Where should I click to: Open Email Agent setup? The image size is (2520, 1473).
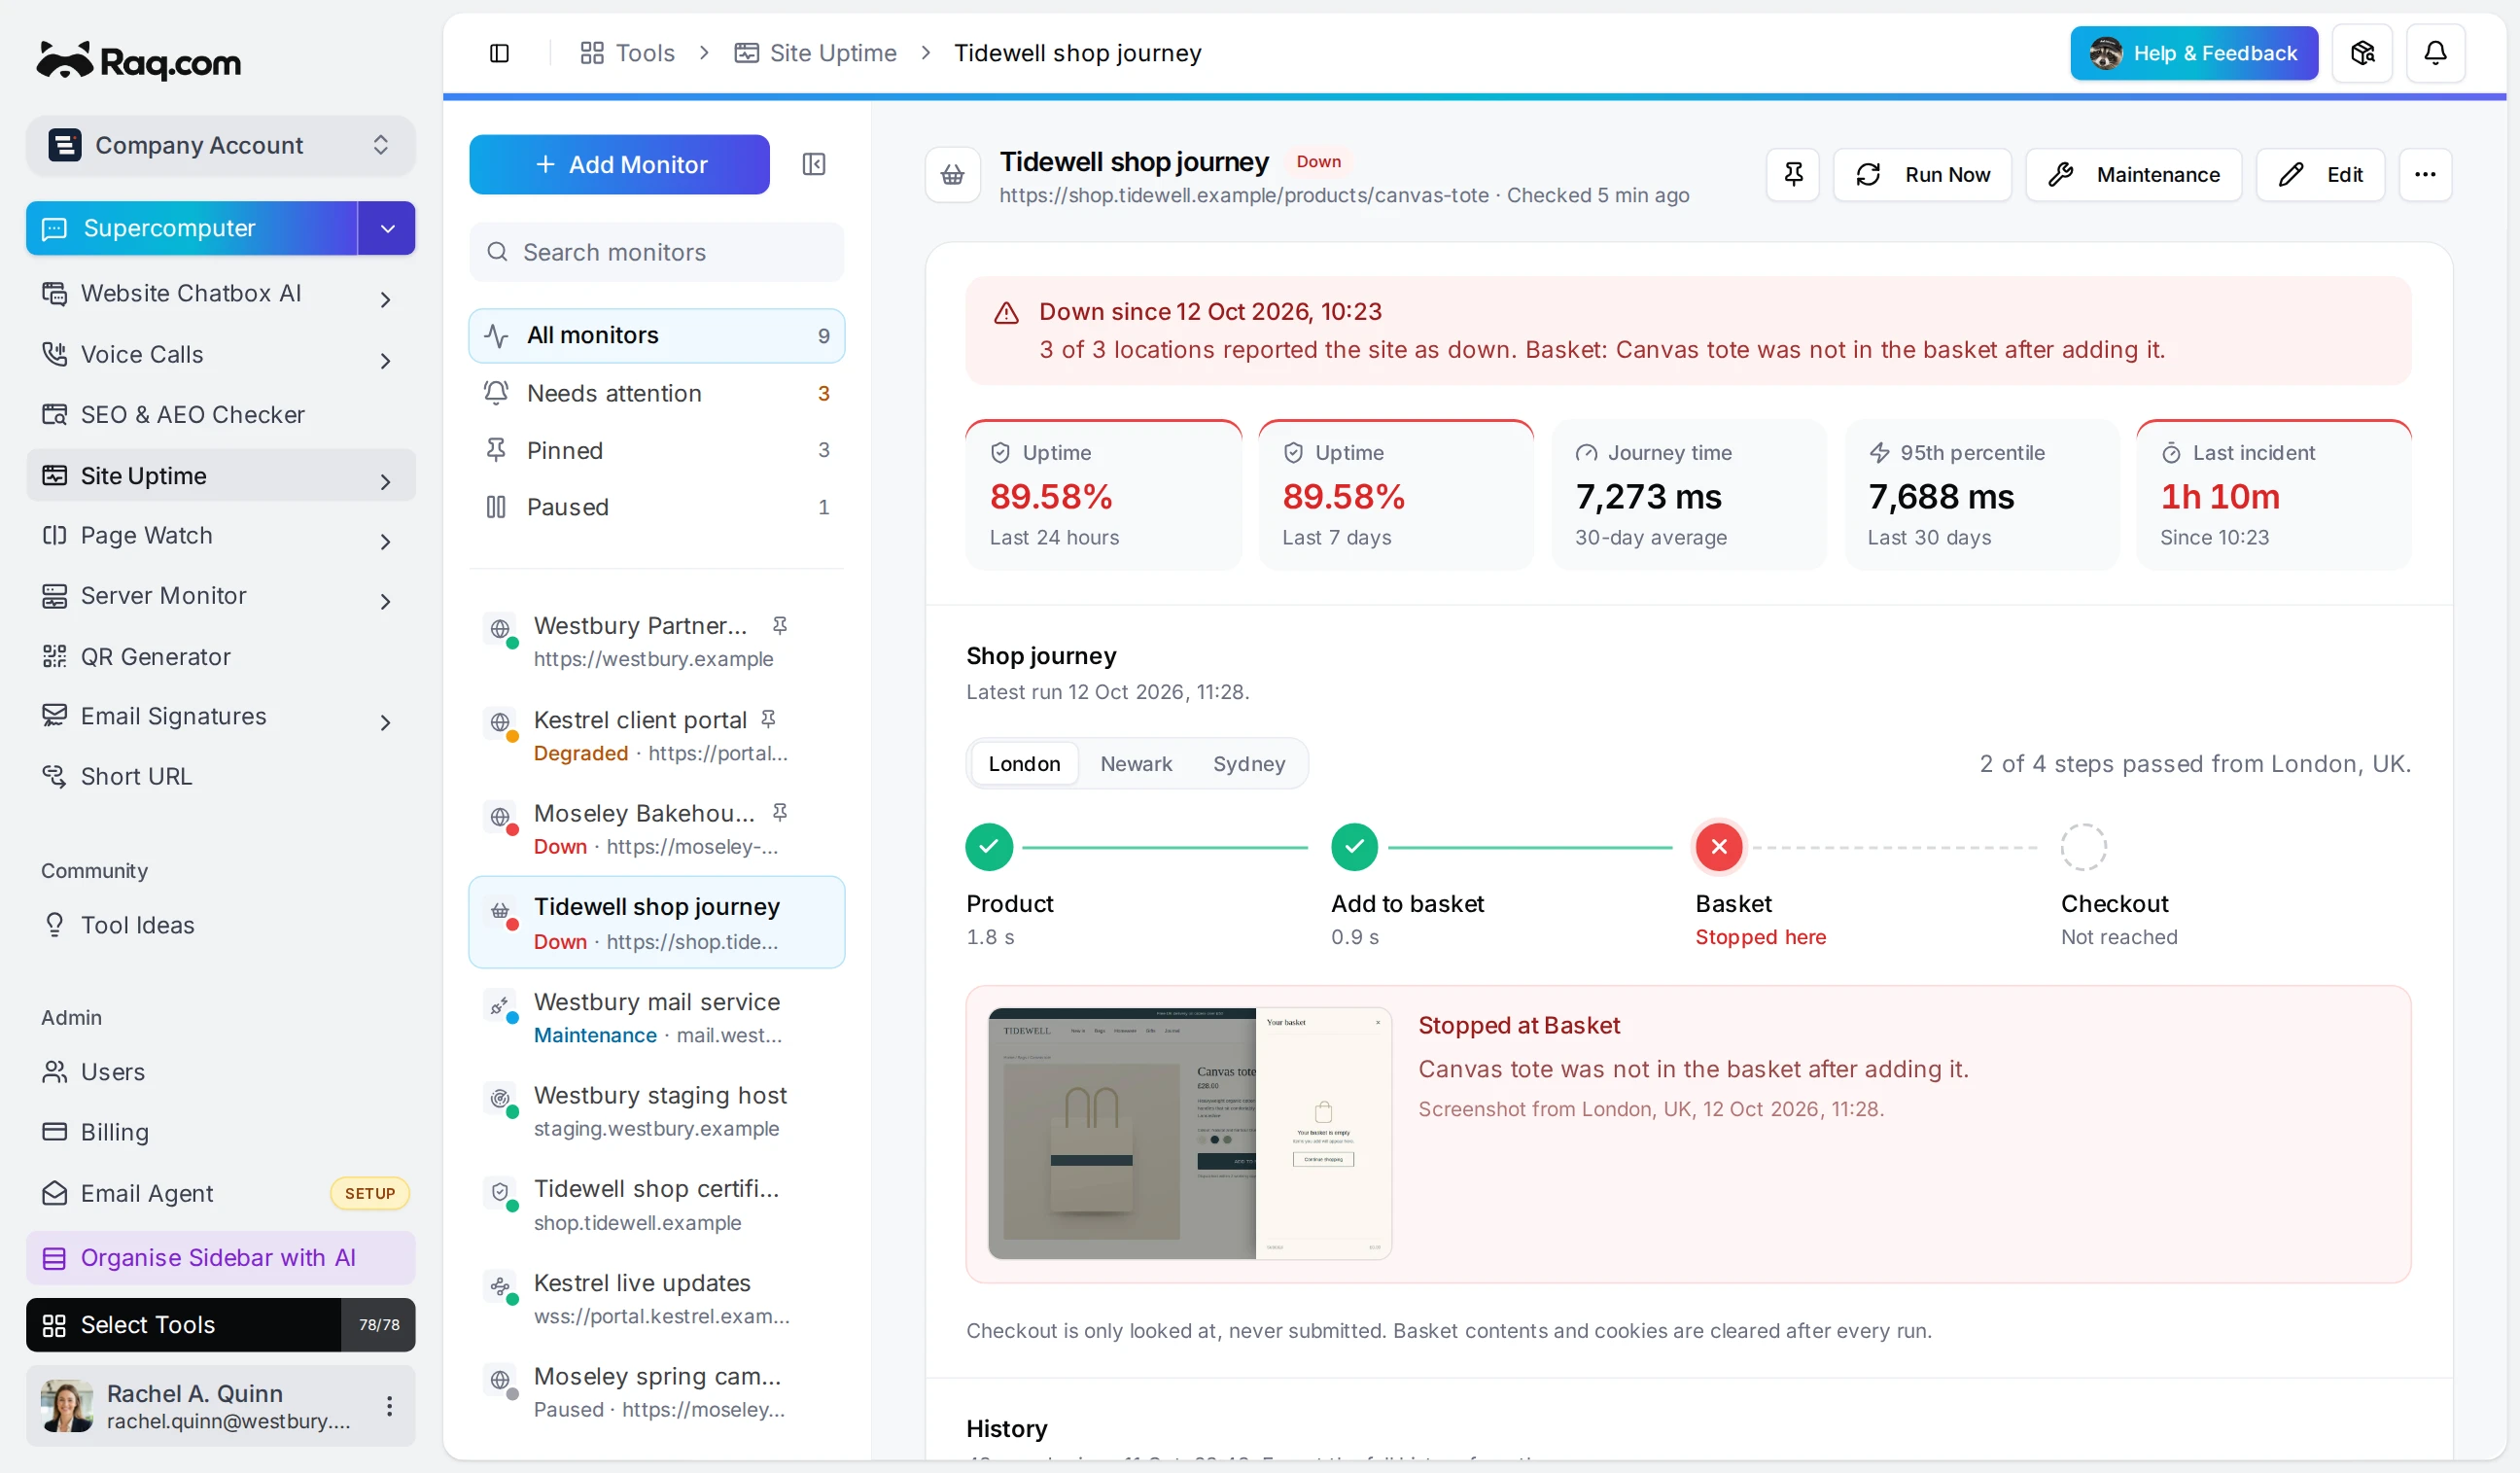click(220, 1193)
